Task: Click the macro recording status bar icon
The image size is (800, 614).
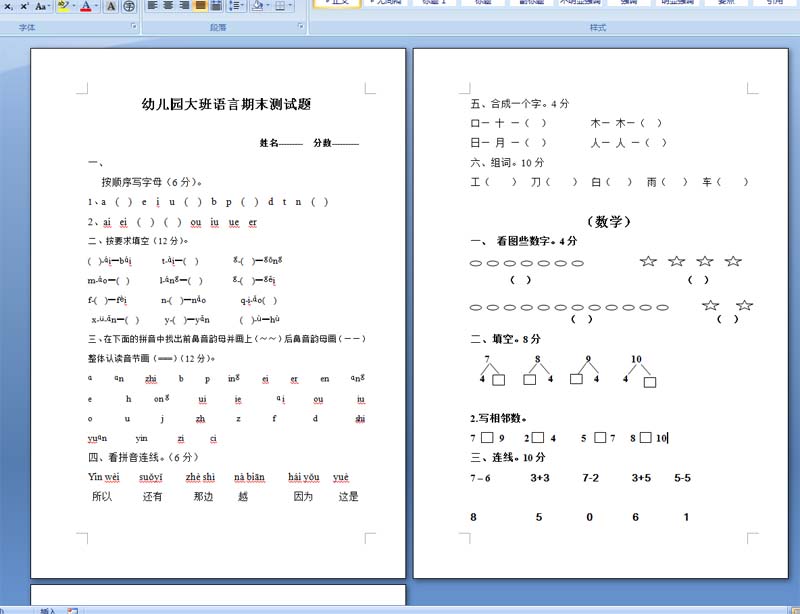Action: pyautogui.click(x=72, y=611)
